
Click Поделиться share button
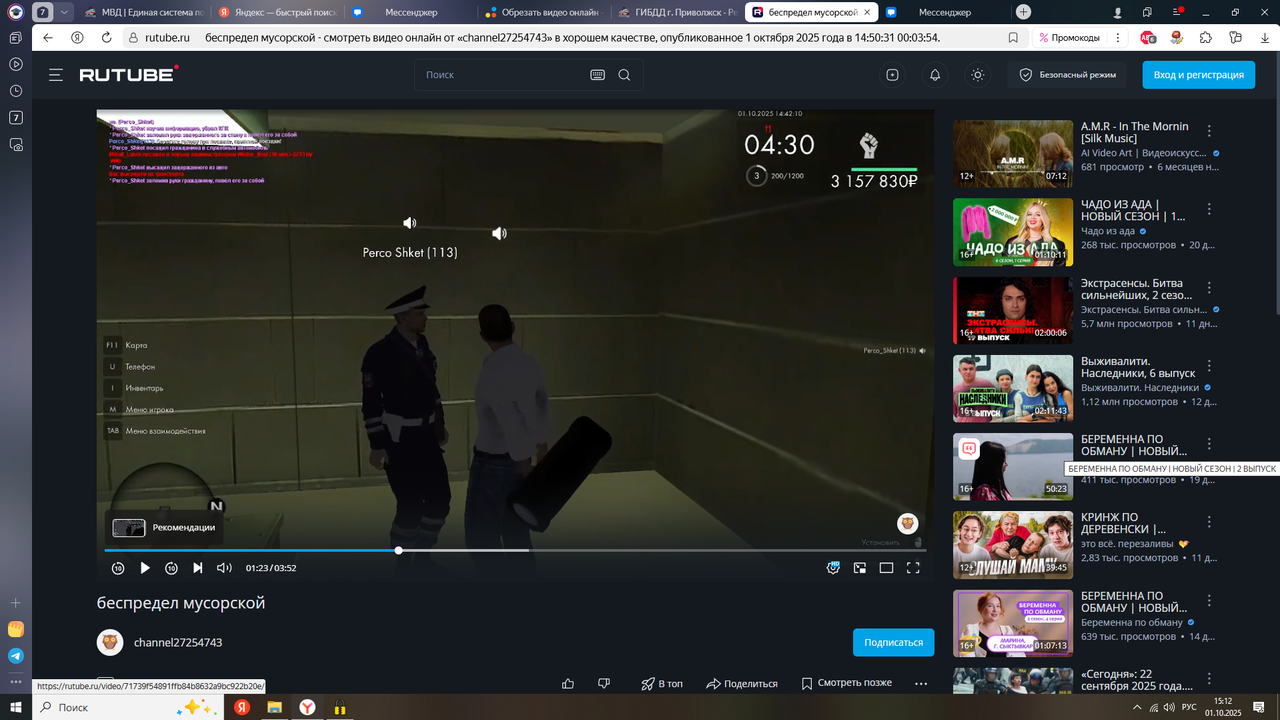coord(742,684)
